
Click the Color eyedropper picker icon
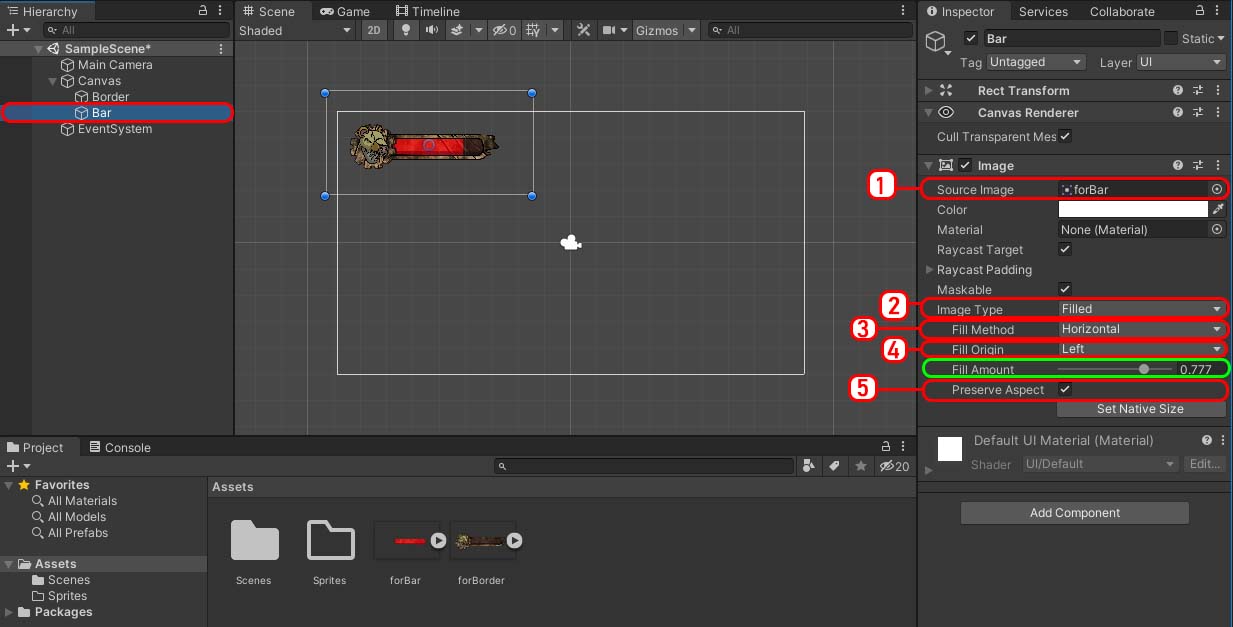[x=1217, y=210]
